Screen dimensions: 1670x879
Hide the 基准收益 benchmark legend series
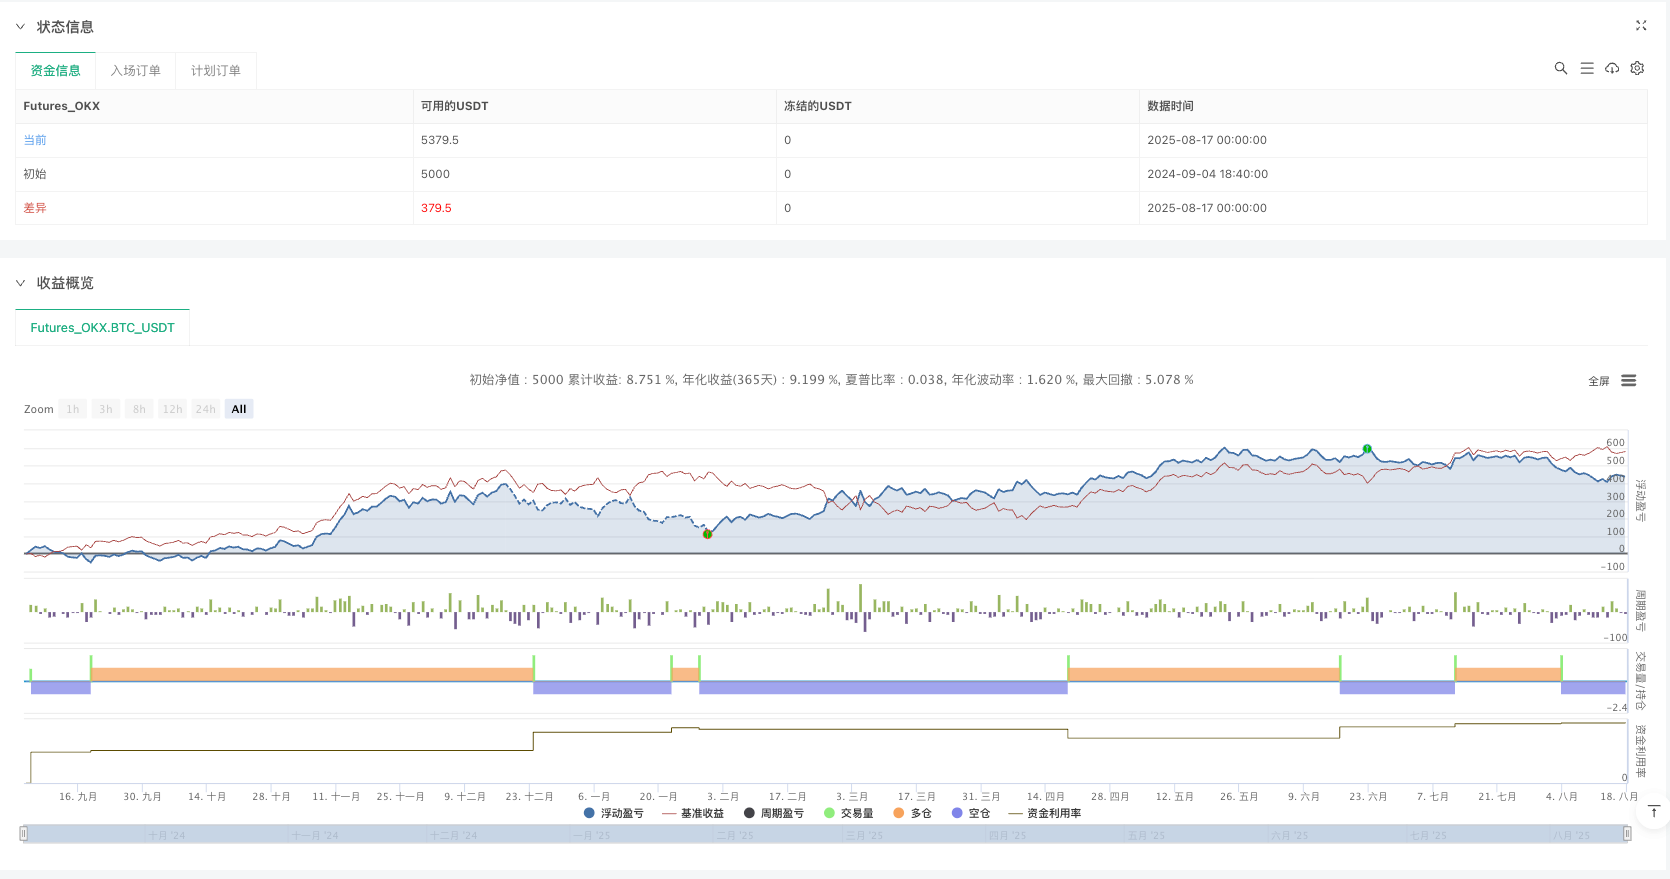pos(693,813)
